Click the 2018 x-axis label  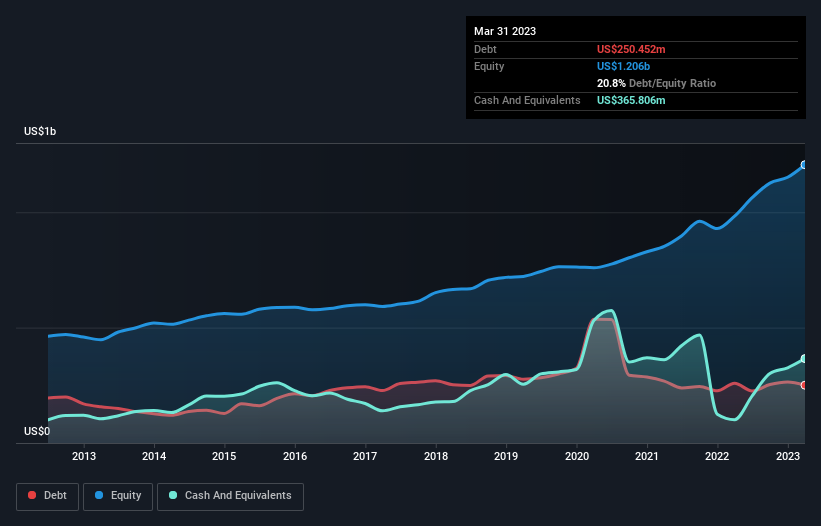(x=436, y=456)
